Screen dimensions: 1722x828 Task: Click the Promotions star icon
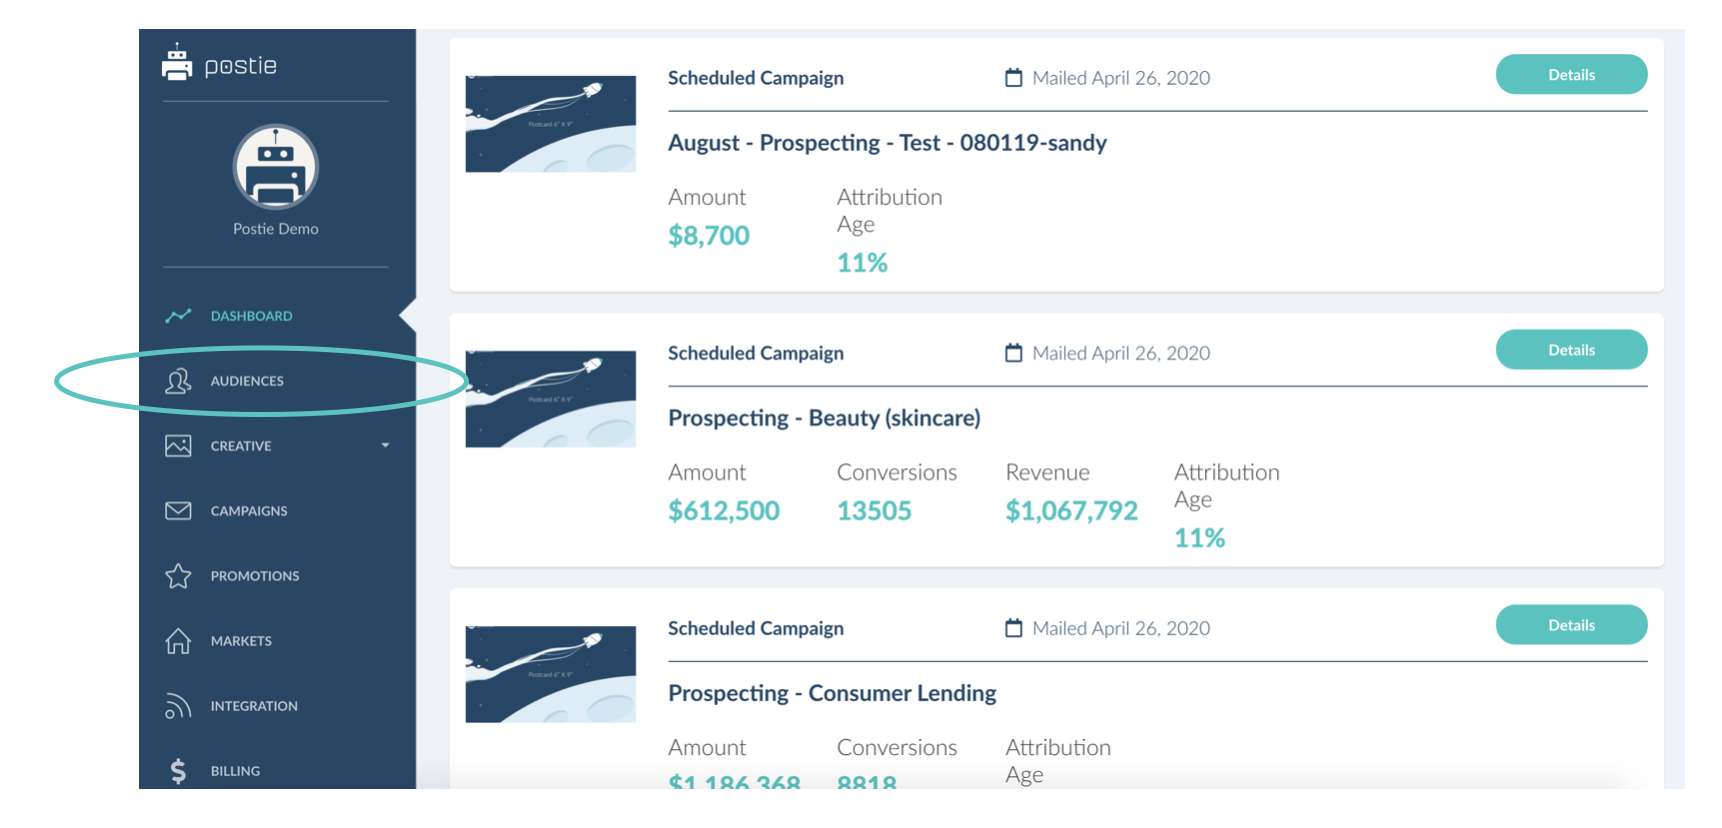coord(178,576)
